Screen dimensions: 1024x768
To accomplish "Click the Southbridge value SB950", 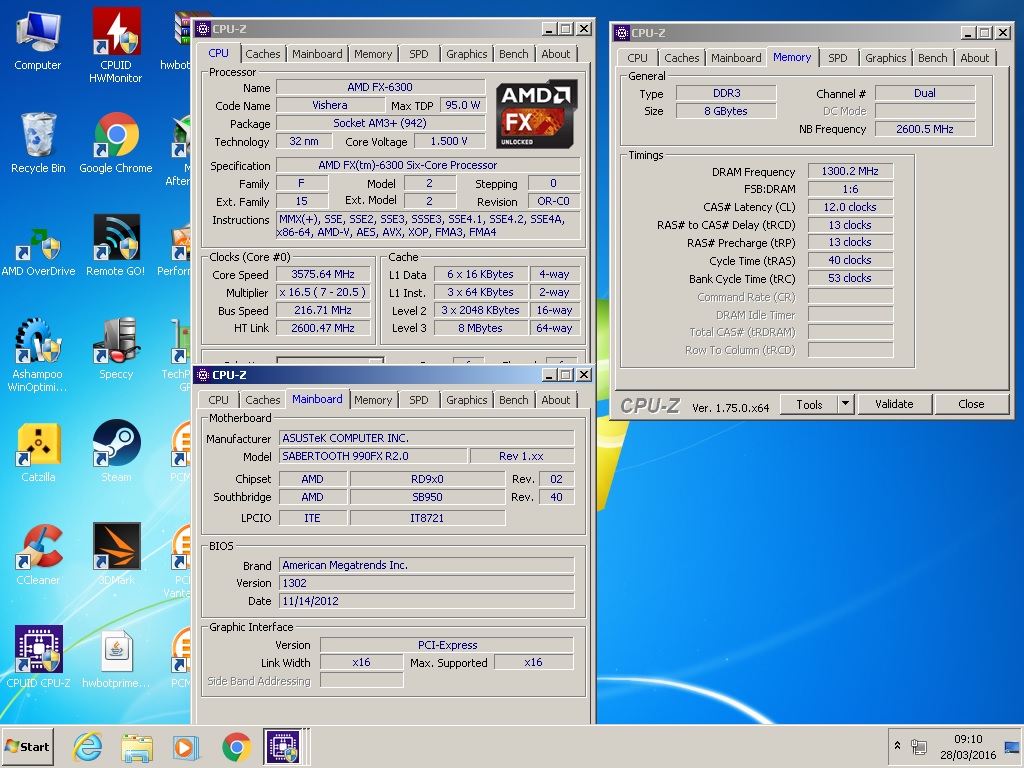I will 427,497.
